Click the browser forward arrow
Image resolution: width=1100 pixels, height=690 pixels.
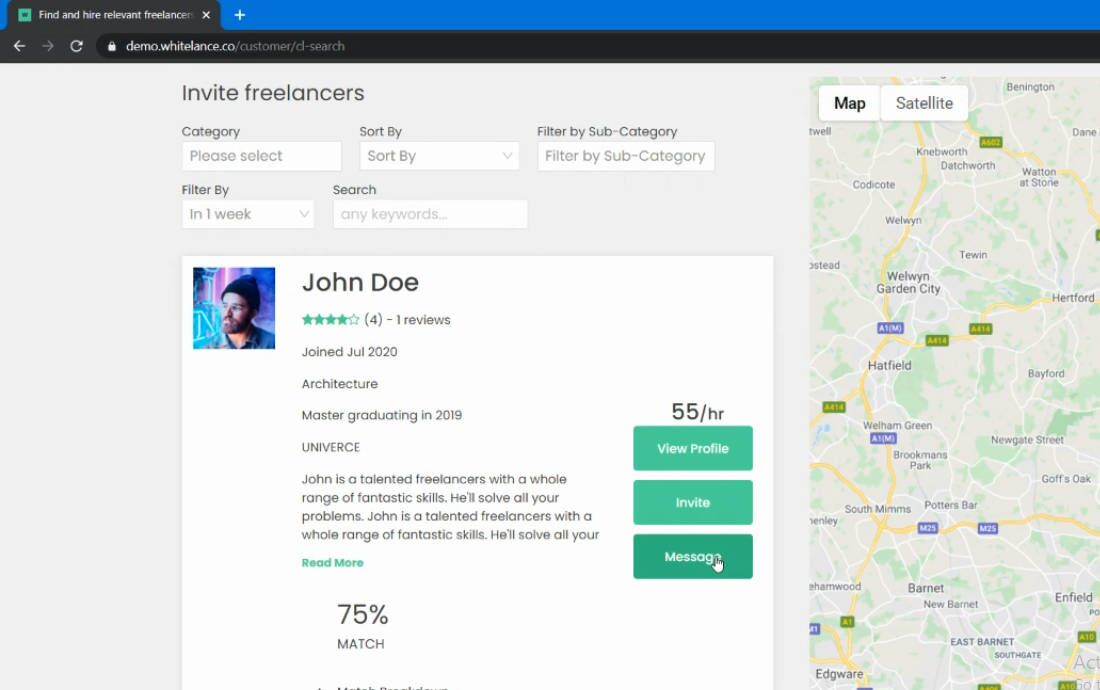[48, 46]
